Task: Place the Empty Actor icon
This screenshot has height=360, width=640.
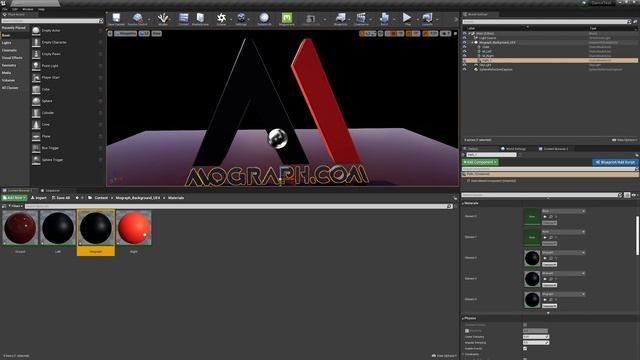Action: [36, 31]
